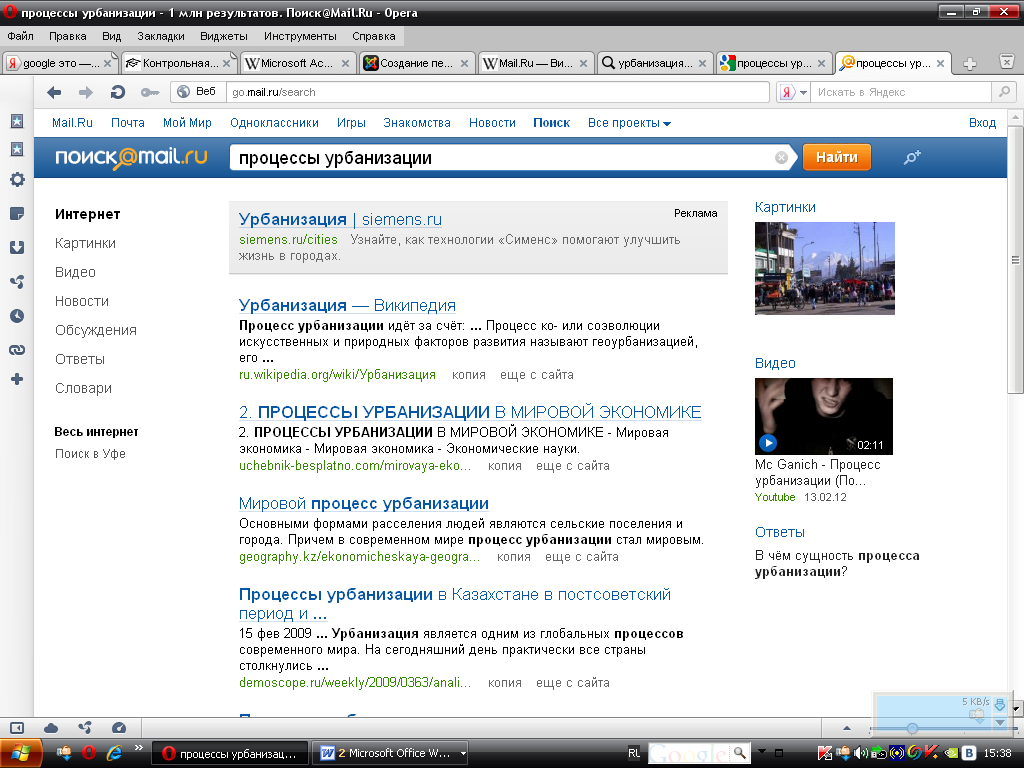The height and width of the screenshot is (768, 1024).
Task: Open еще с сайта for demoscope.ru result
Action: pos(573,682)
